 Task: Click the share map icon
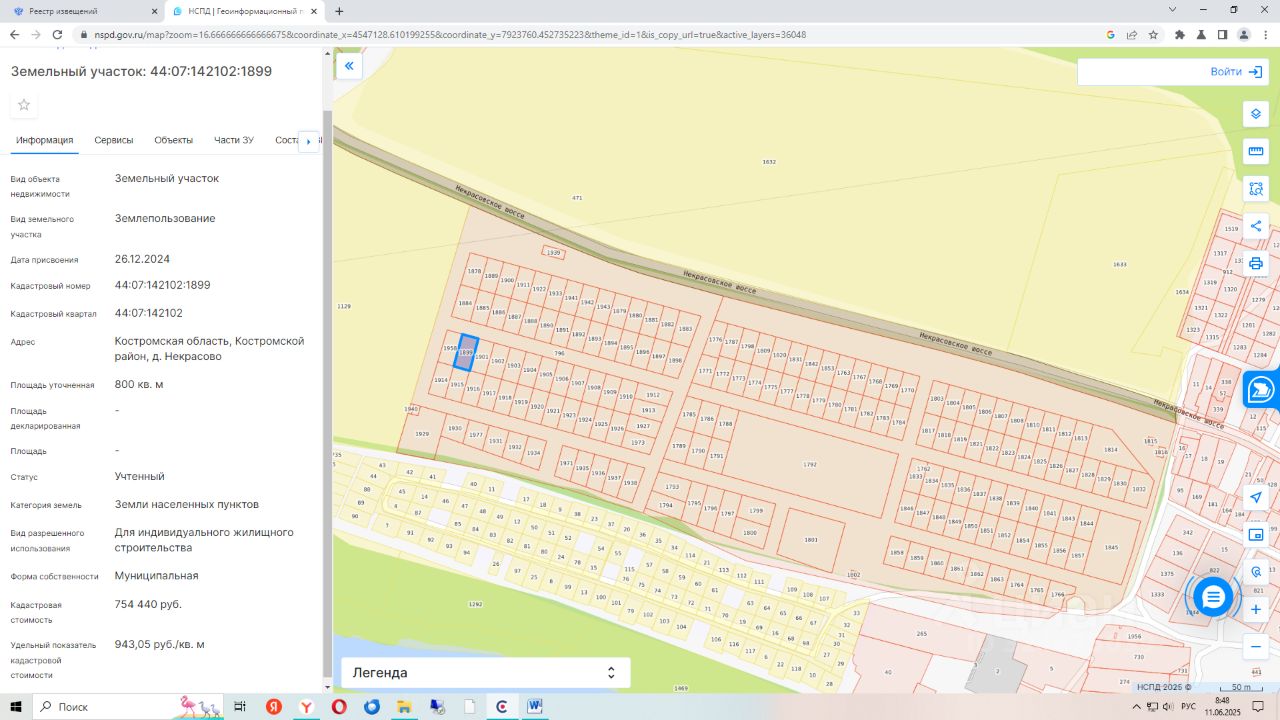tap(1256, 226)
